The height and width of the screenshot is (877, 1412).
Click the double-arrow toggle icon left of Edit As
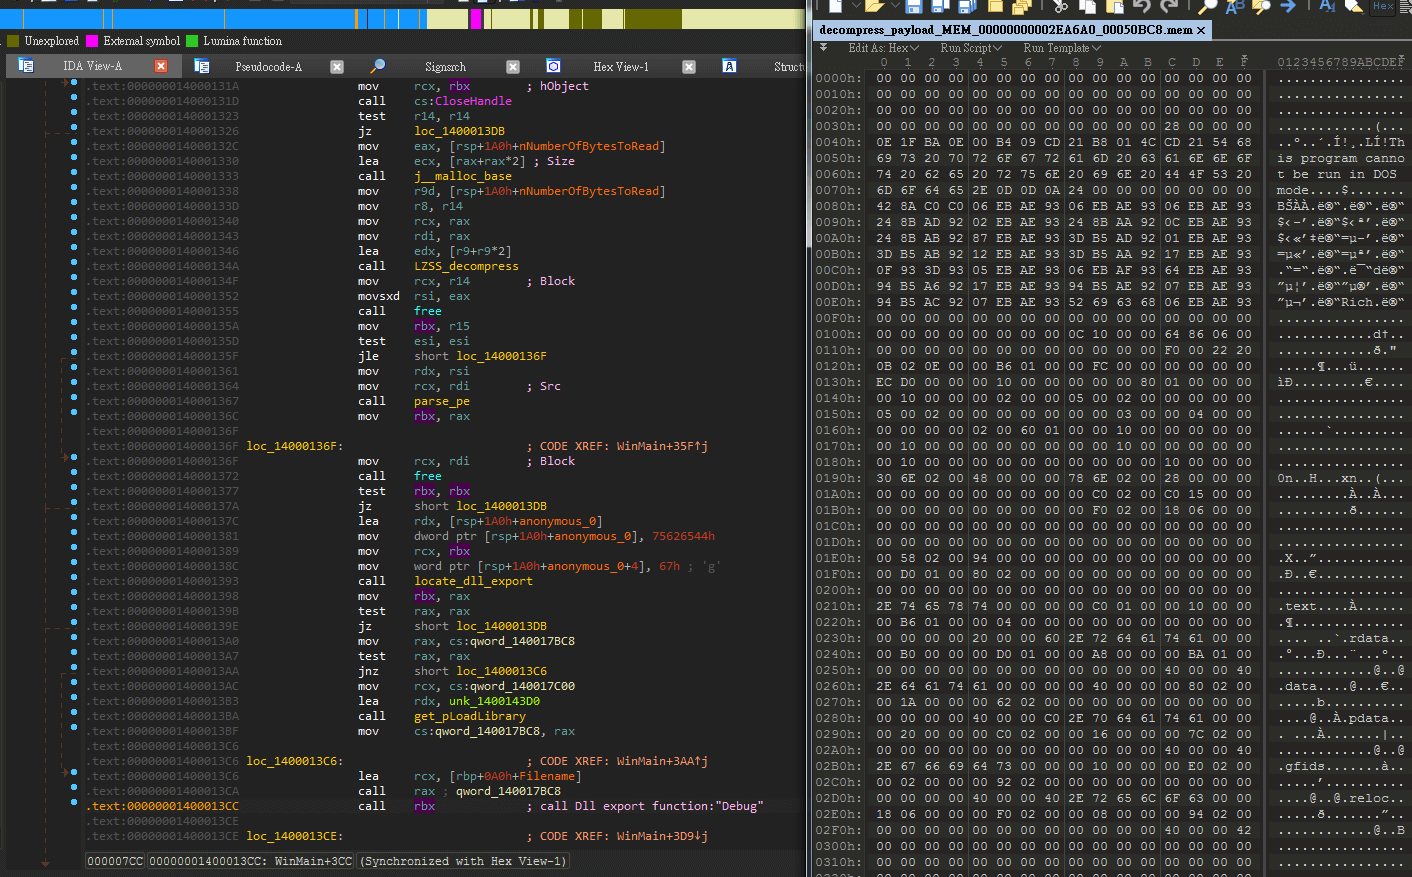pos(823,47)
